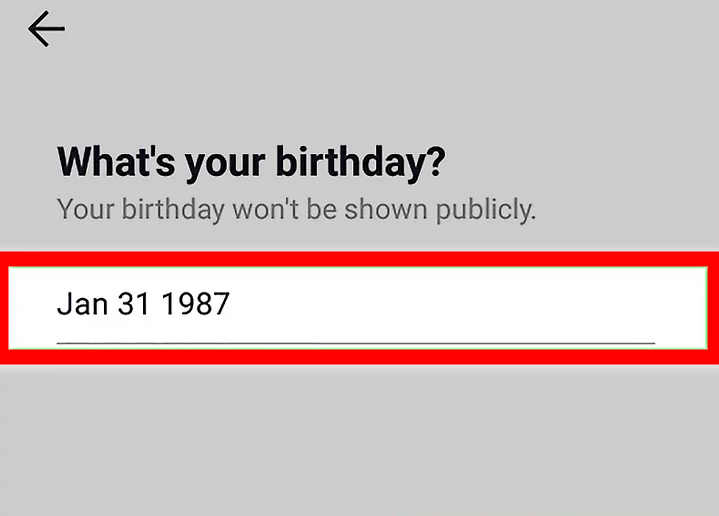Screen dimensions: 719x516
Task: Click the word "your" in the heading
Action: click(x=219, y=163)
